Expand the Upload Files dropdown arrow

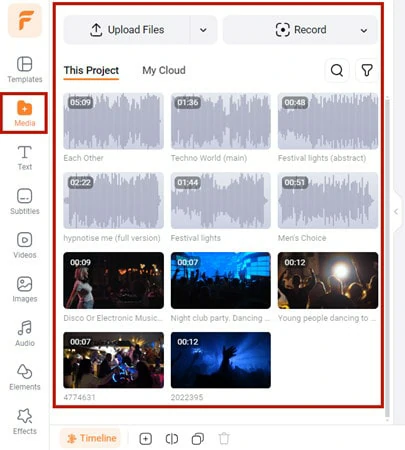pyautogui.click(x=203, y=30)
